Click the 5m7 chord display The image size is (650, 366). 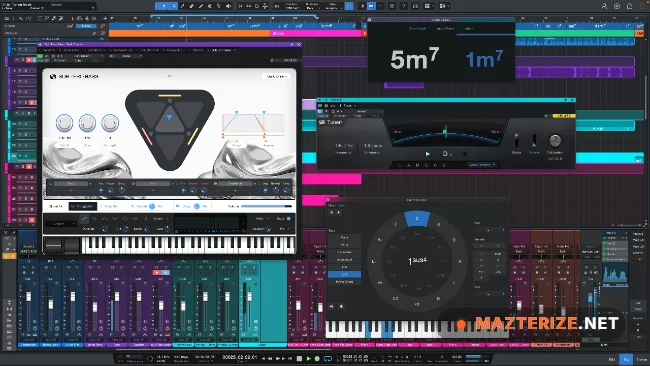coord(414,58)
